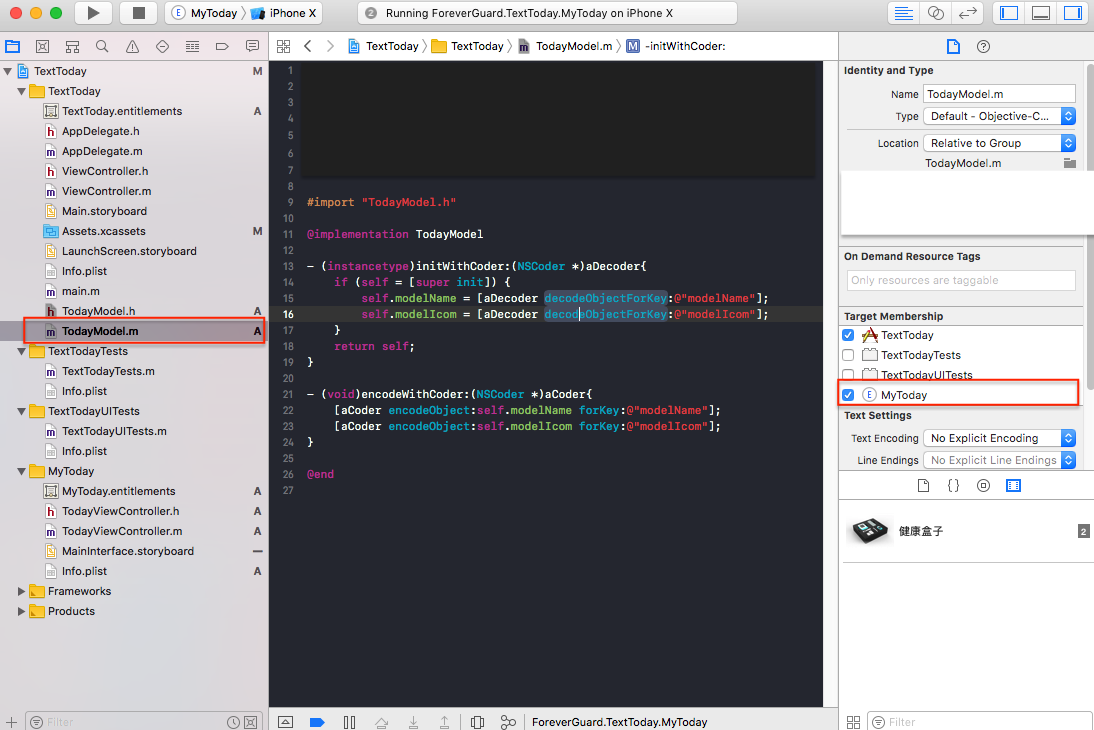Screen dimensions: 1094x730
Task: Open Location Relative to Group dropdown
Action: (x=999, y=143)
